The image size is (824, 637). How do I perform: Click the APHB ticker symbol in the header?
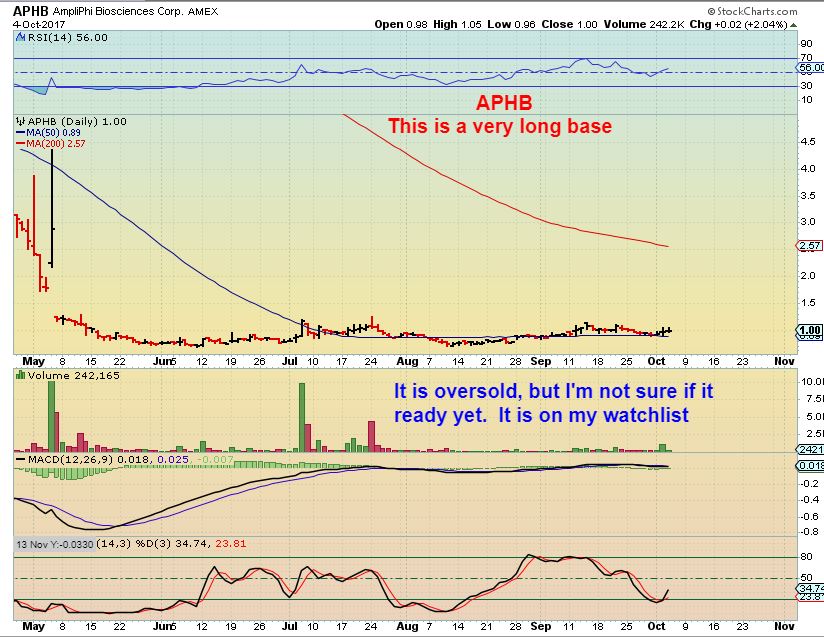tap(30, 11)
